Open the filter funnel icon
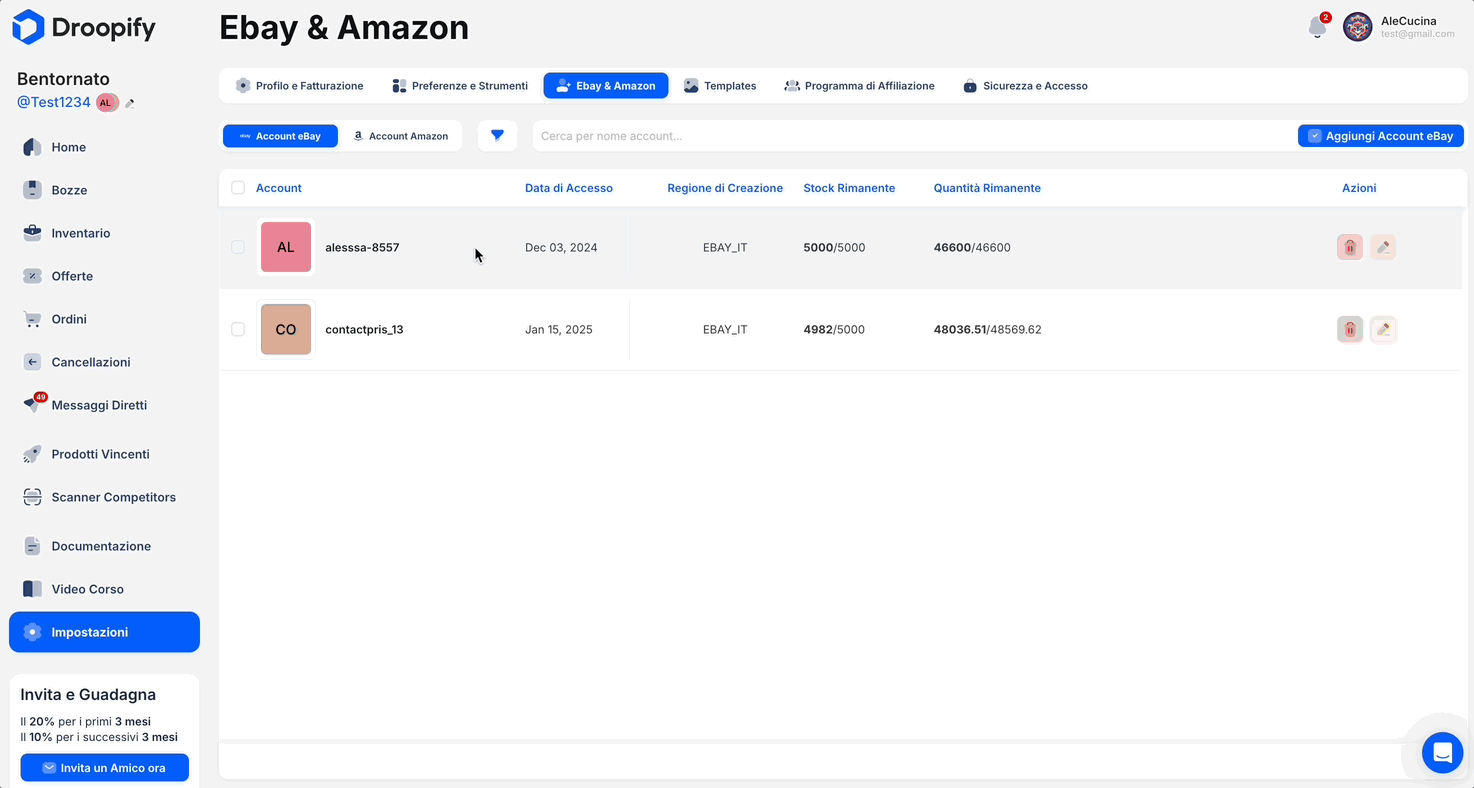The height and width of the screenshot is (788, 1474). 497,136
